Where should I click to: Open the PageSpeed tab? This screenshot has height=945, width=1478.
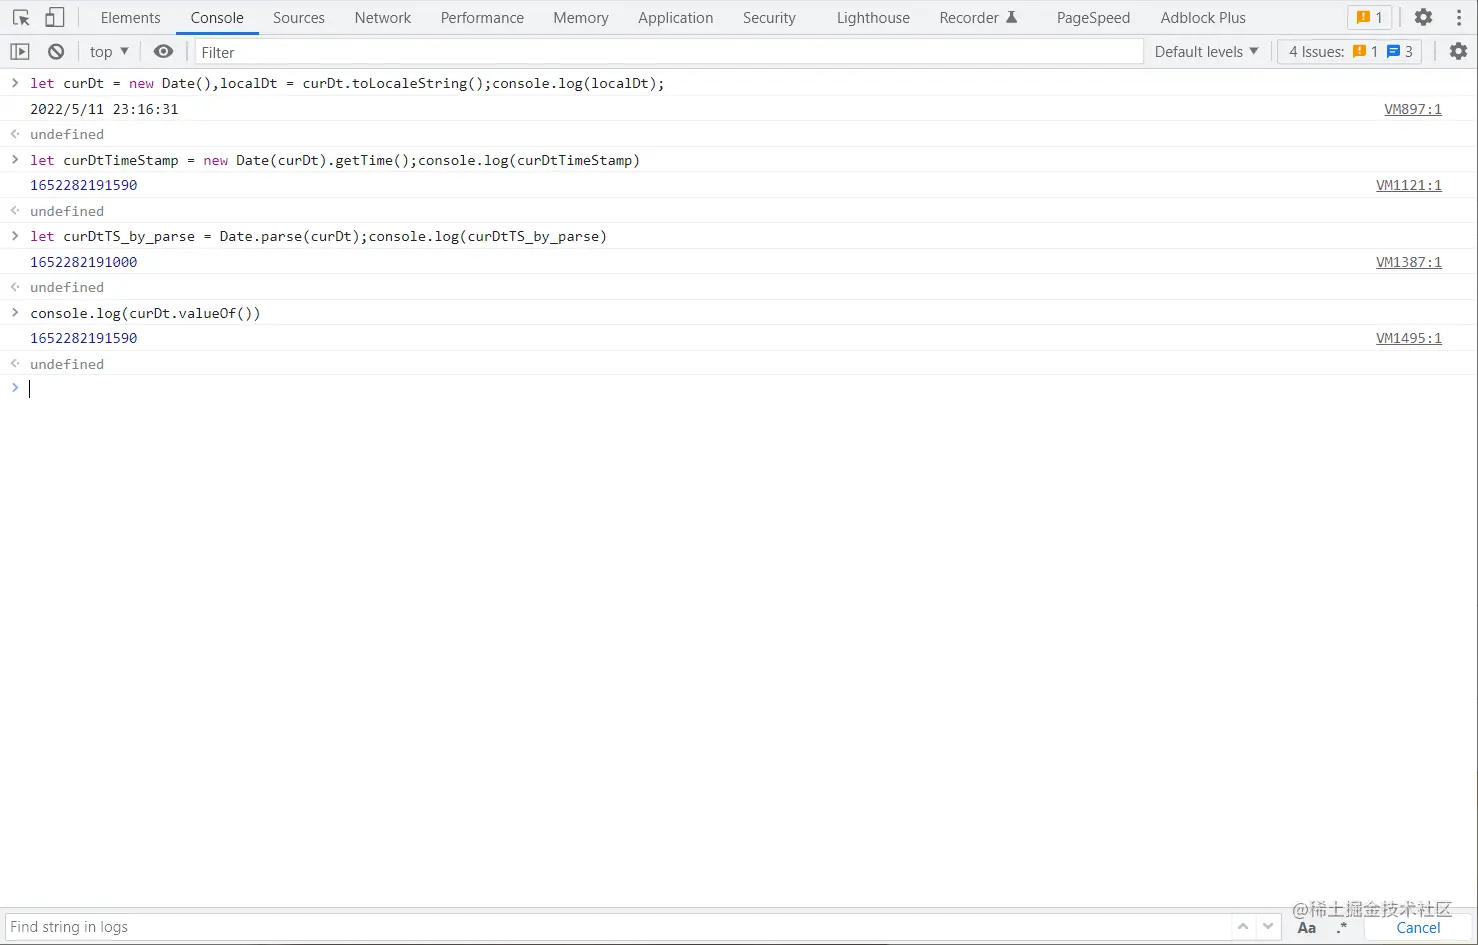pyautogui.click(x=1093, y=18)
